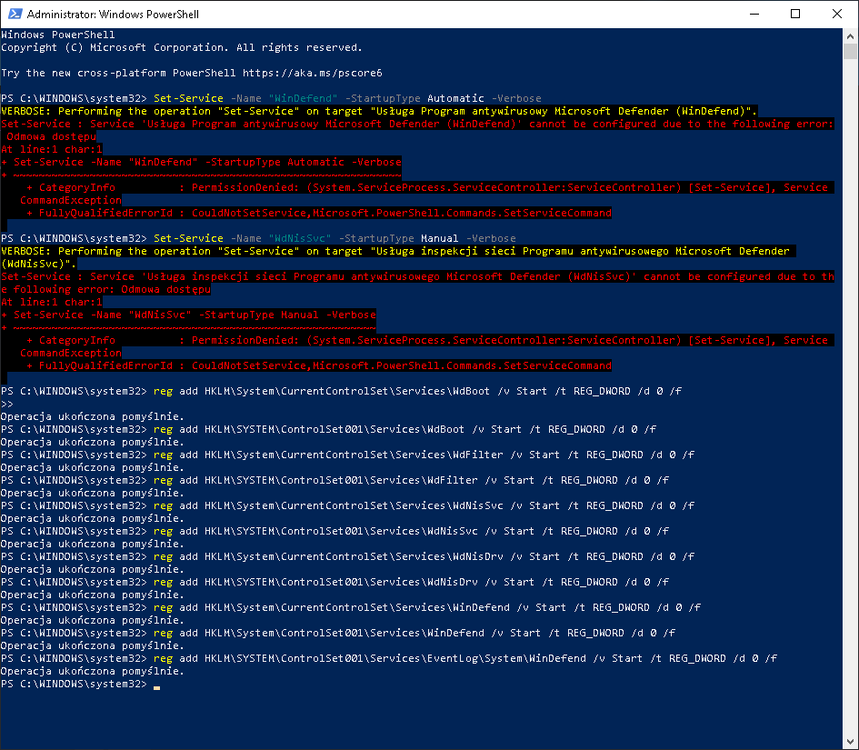Click the 'Try the new cross-platform PowerShell' text
The width and height of the screenshot is (859, 750).
tap(118, 73)
